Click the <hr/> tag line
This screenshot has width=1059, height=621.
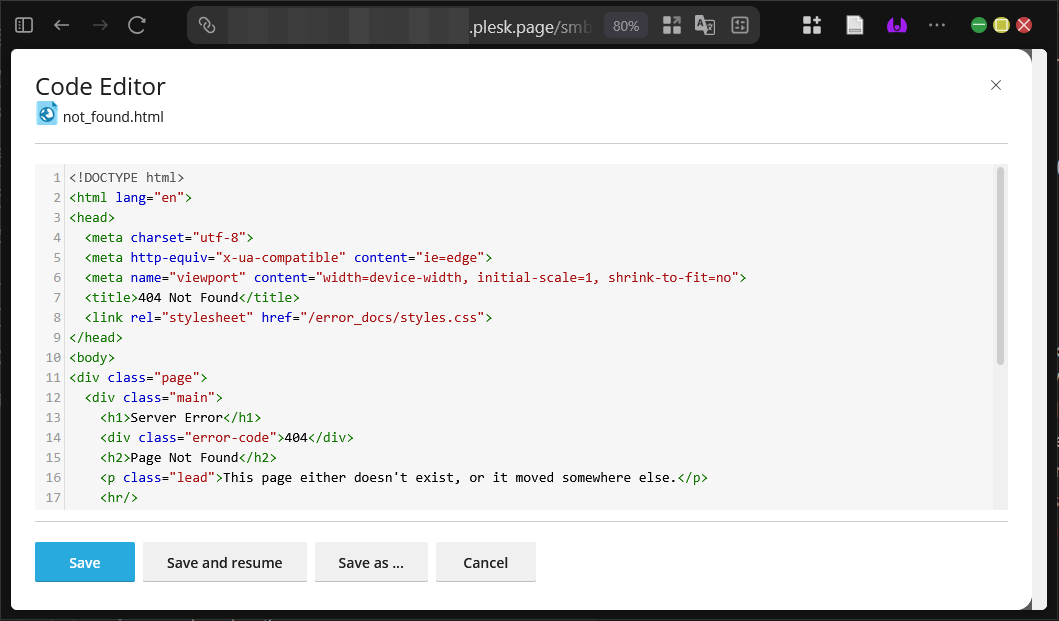point(119,498)
